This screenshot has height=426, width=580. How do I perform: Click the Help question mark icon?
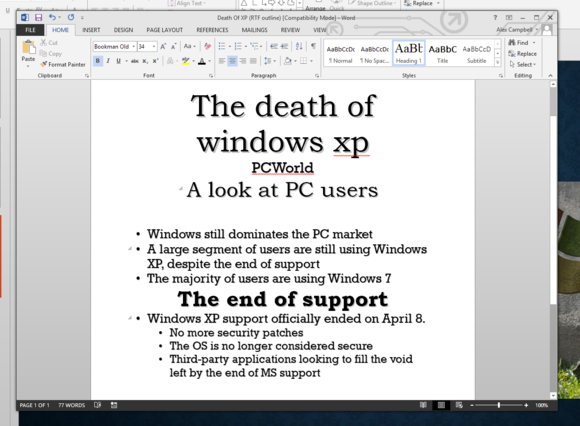pyautogui.click(x=495, y=17)
